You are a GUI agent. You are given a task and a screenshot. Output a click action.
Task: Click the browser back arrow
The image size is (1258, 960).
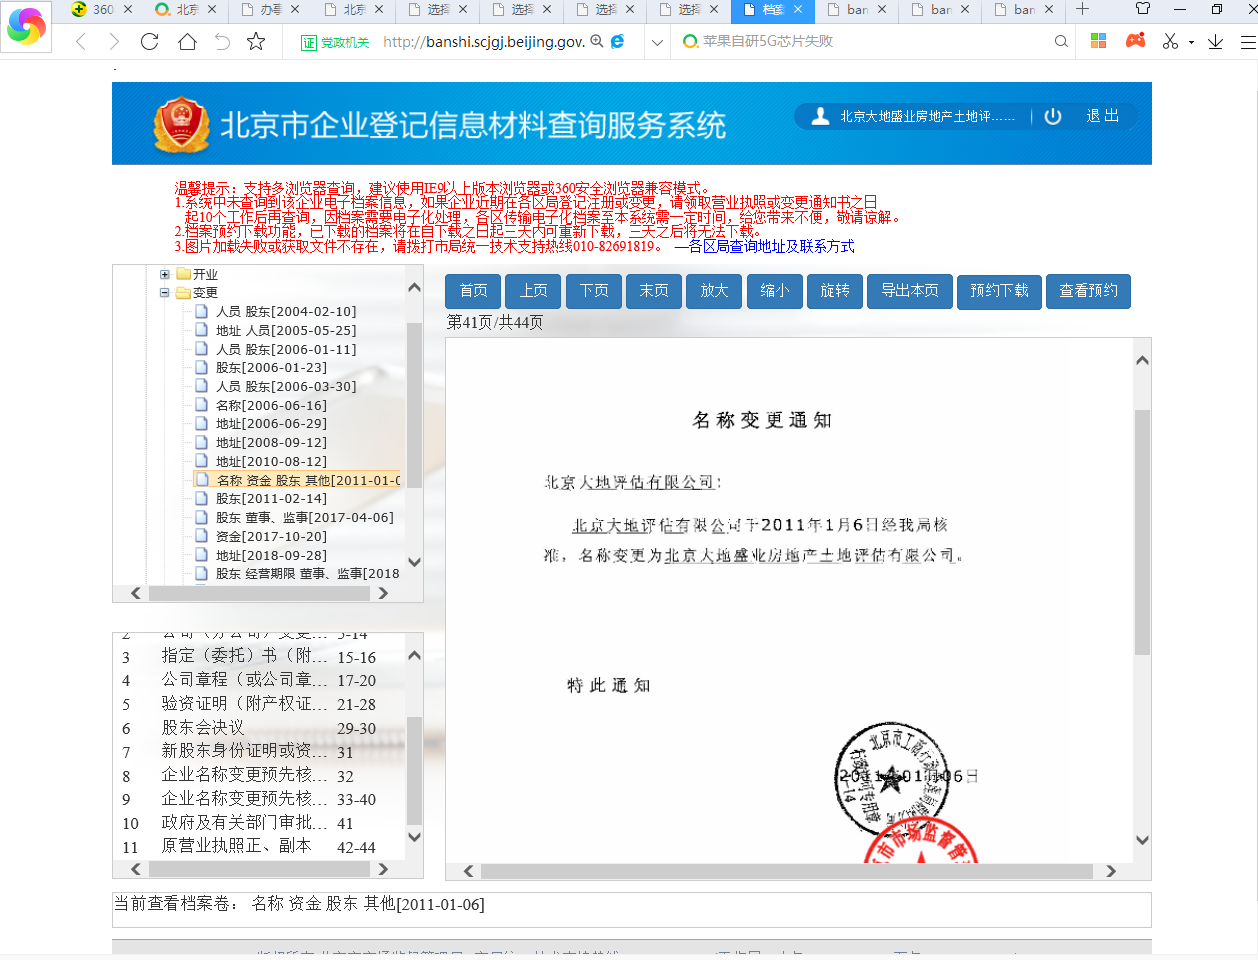[x=81, y=42]
